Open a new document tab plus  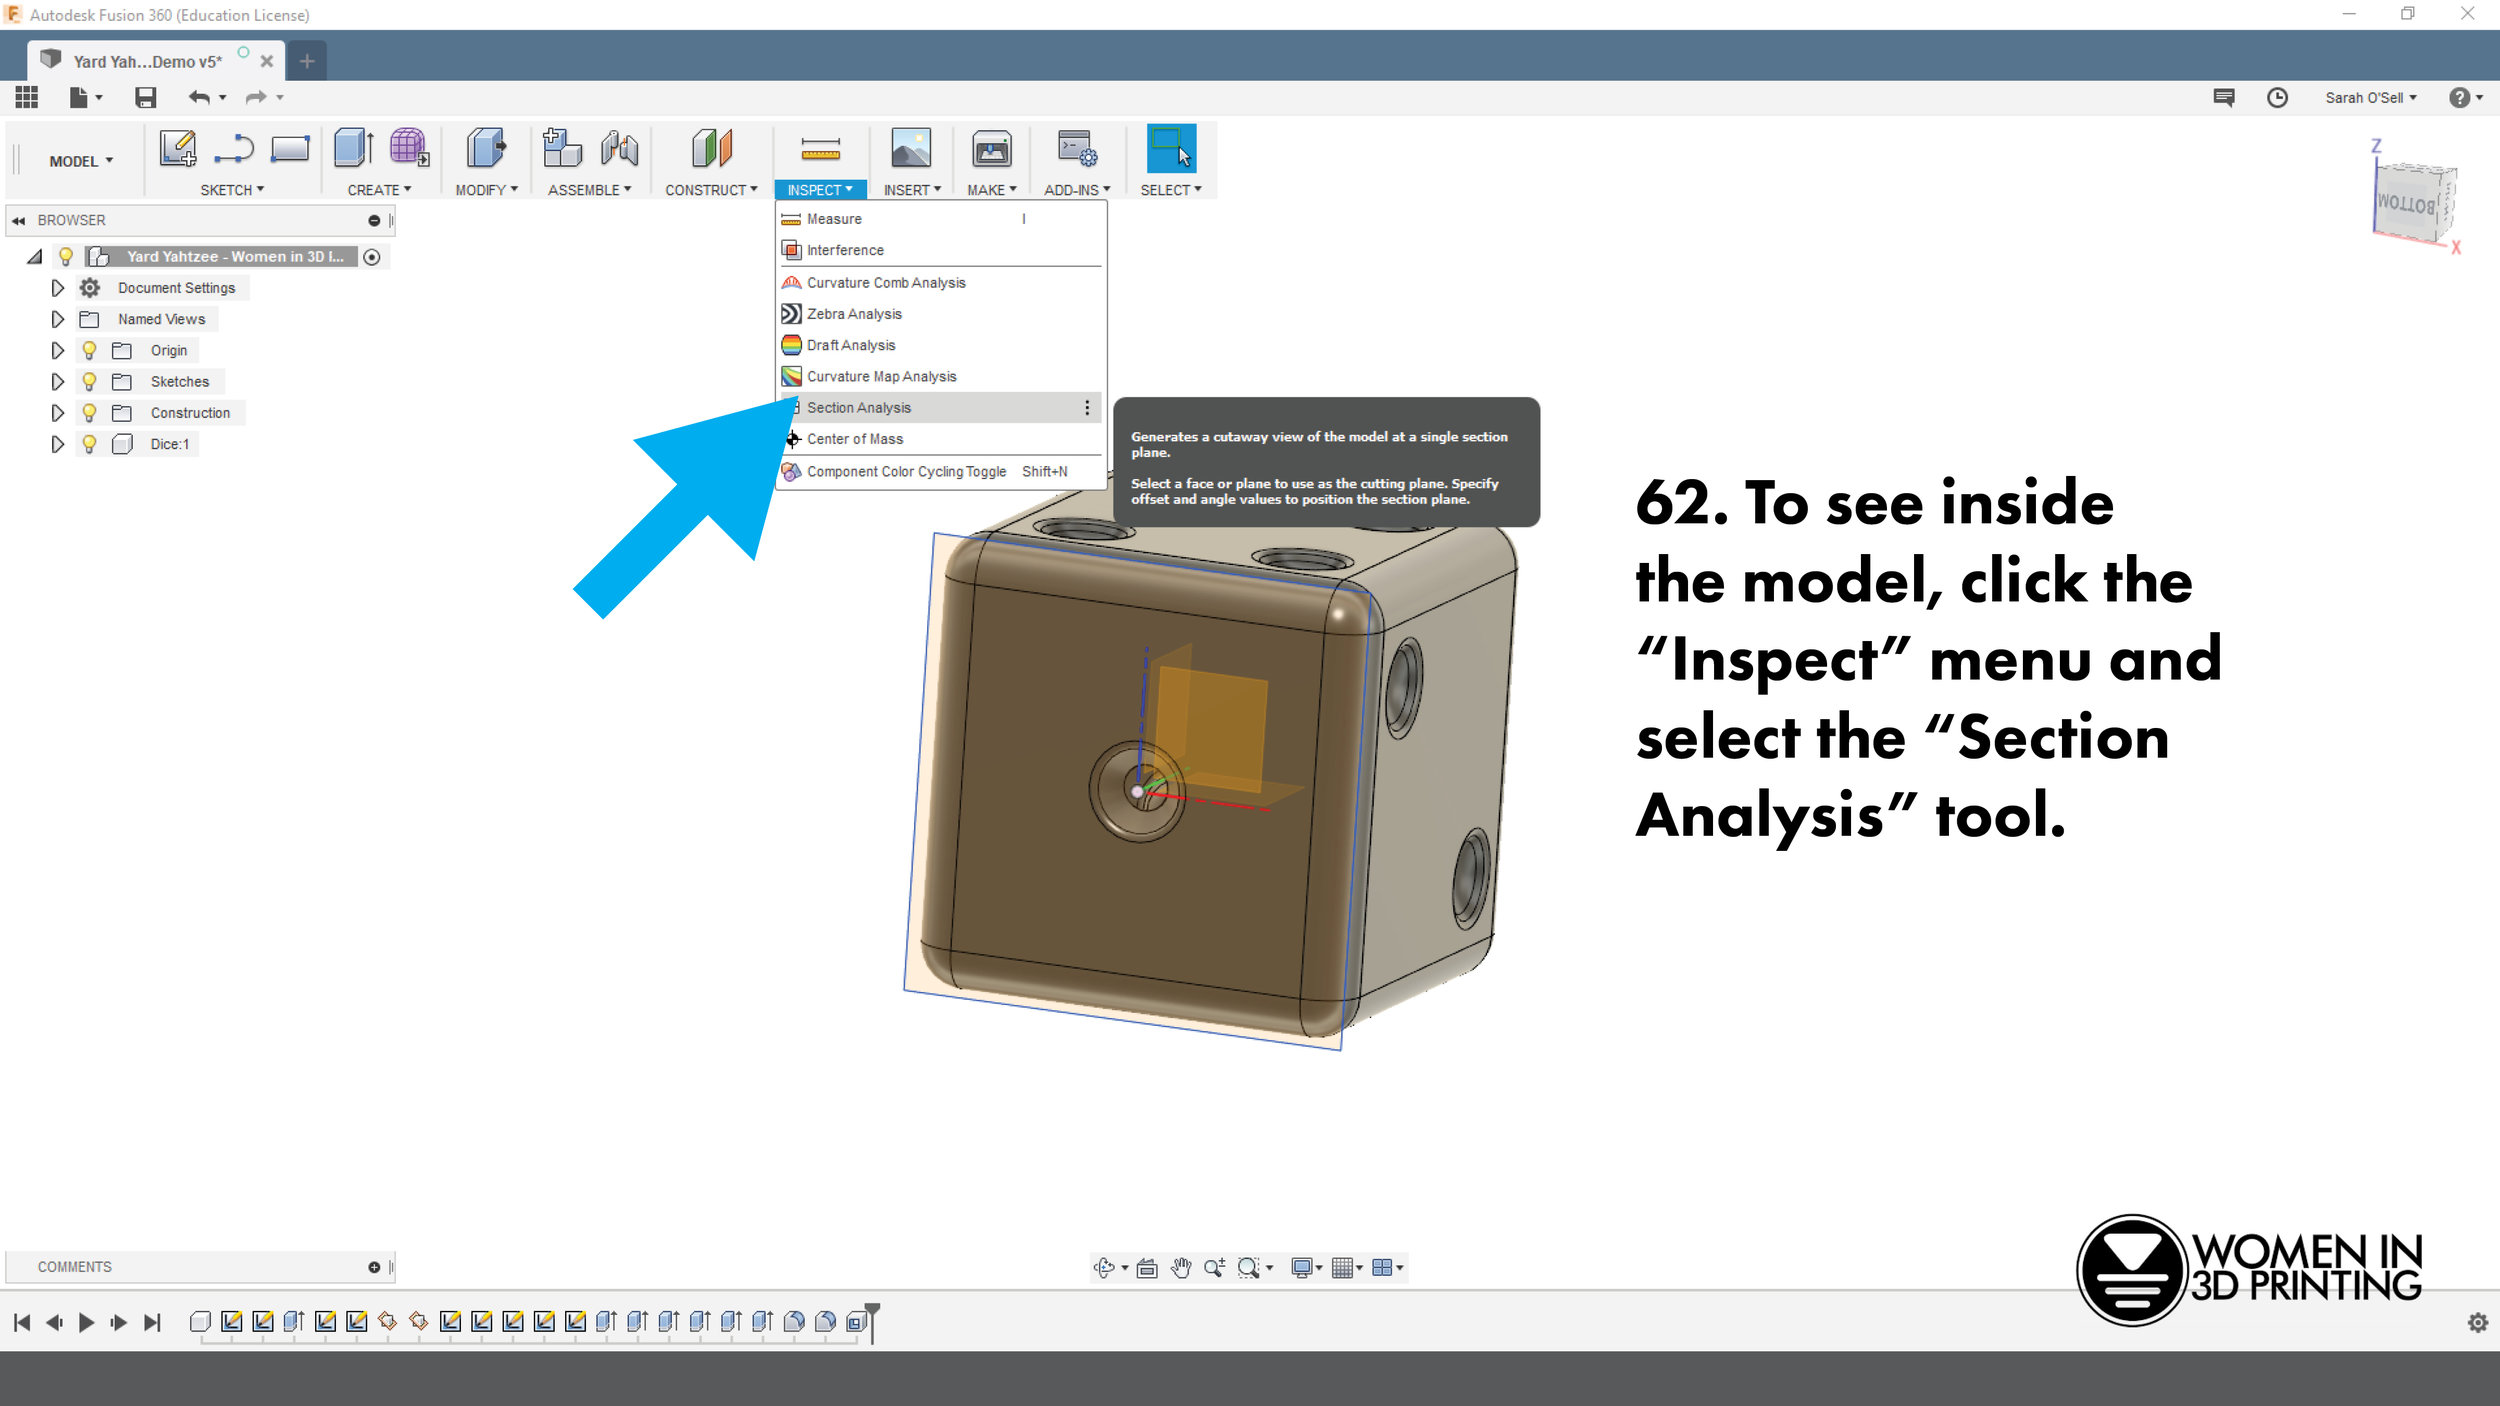pos(307,61)
